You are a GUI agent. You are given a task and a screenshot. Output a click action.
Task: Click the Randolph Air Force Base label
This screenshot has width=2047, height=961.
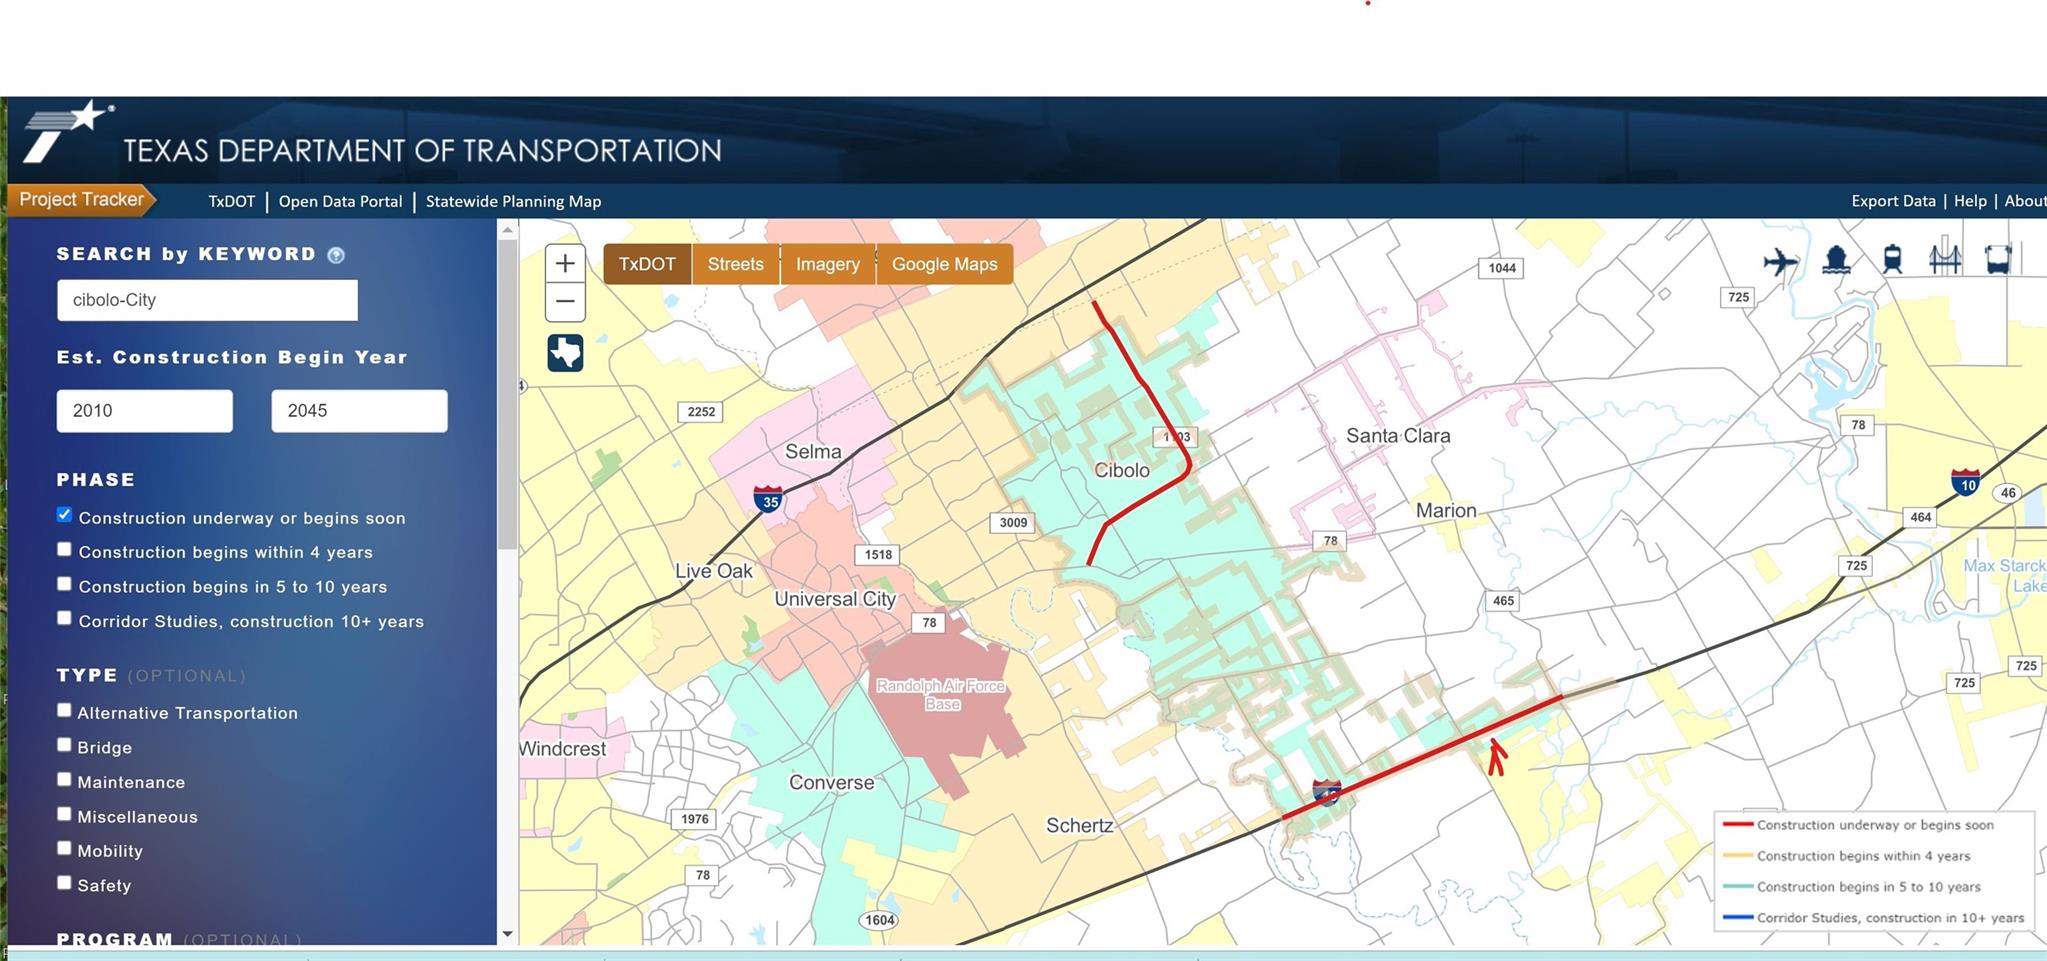(941, 695)
